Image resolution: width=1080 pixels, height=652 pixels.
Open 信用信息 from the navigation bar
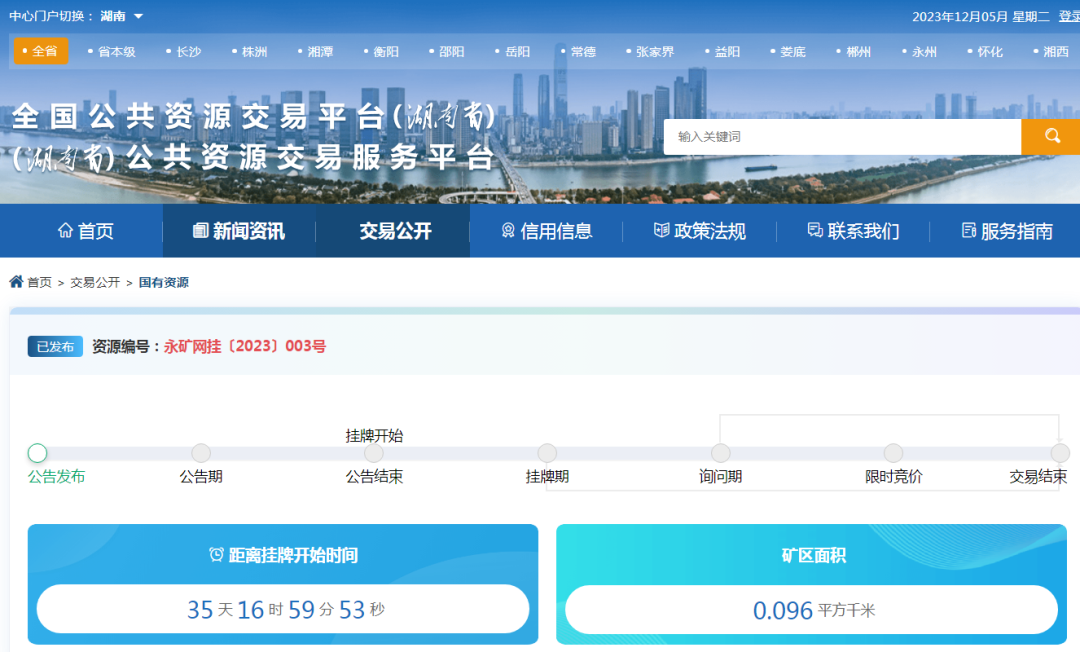pos(546,231)
